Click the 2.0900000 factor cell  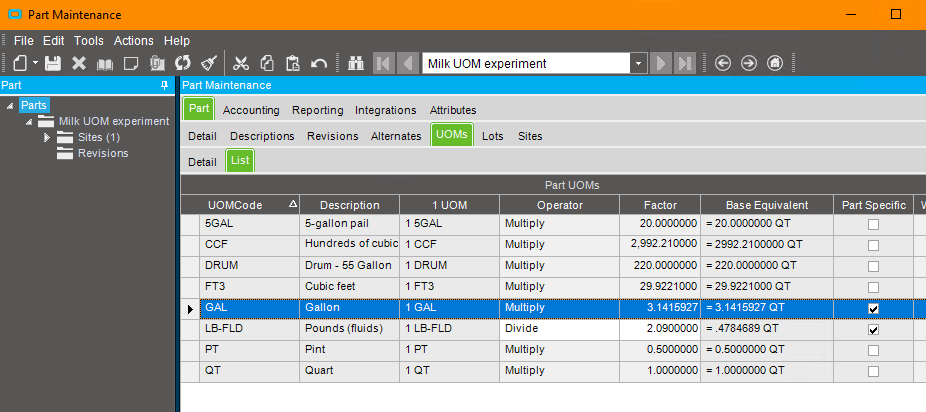pos(660,329)
